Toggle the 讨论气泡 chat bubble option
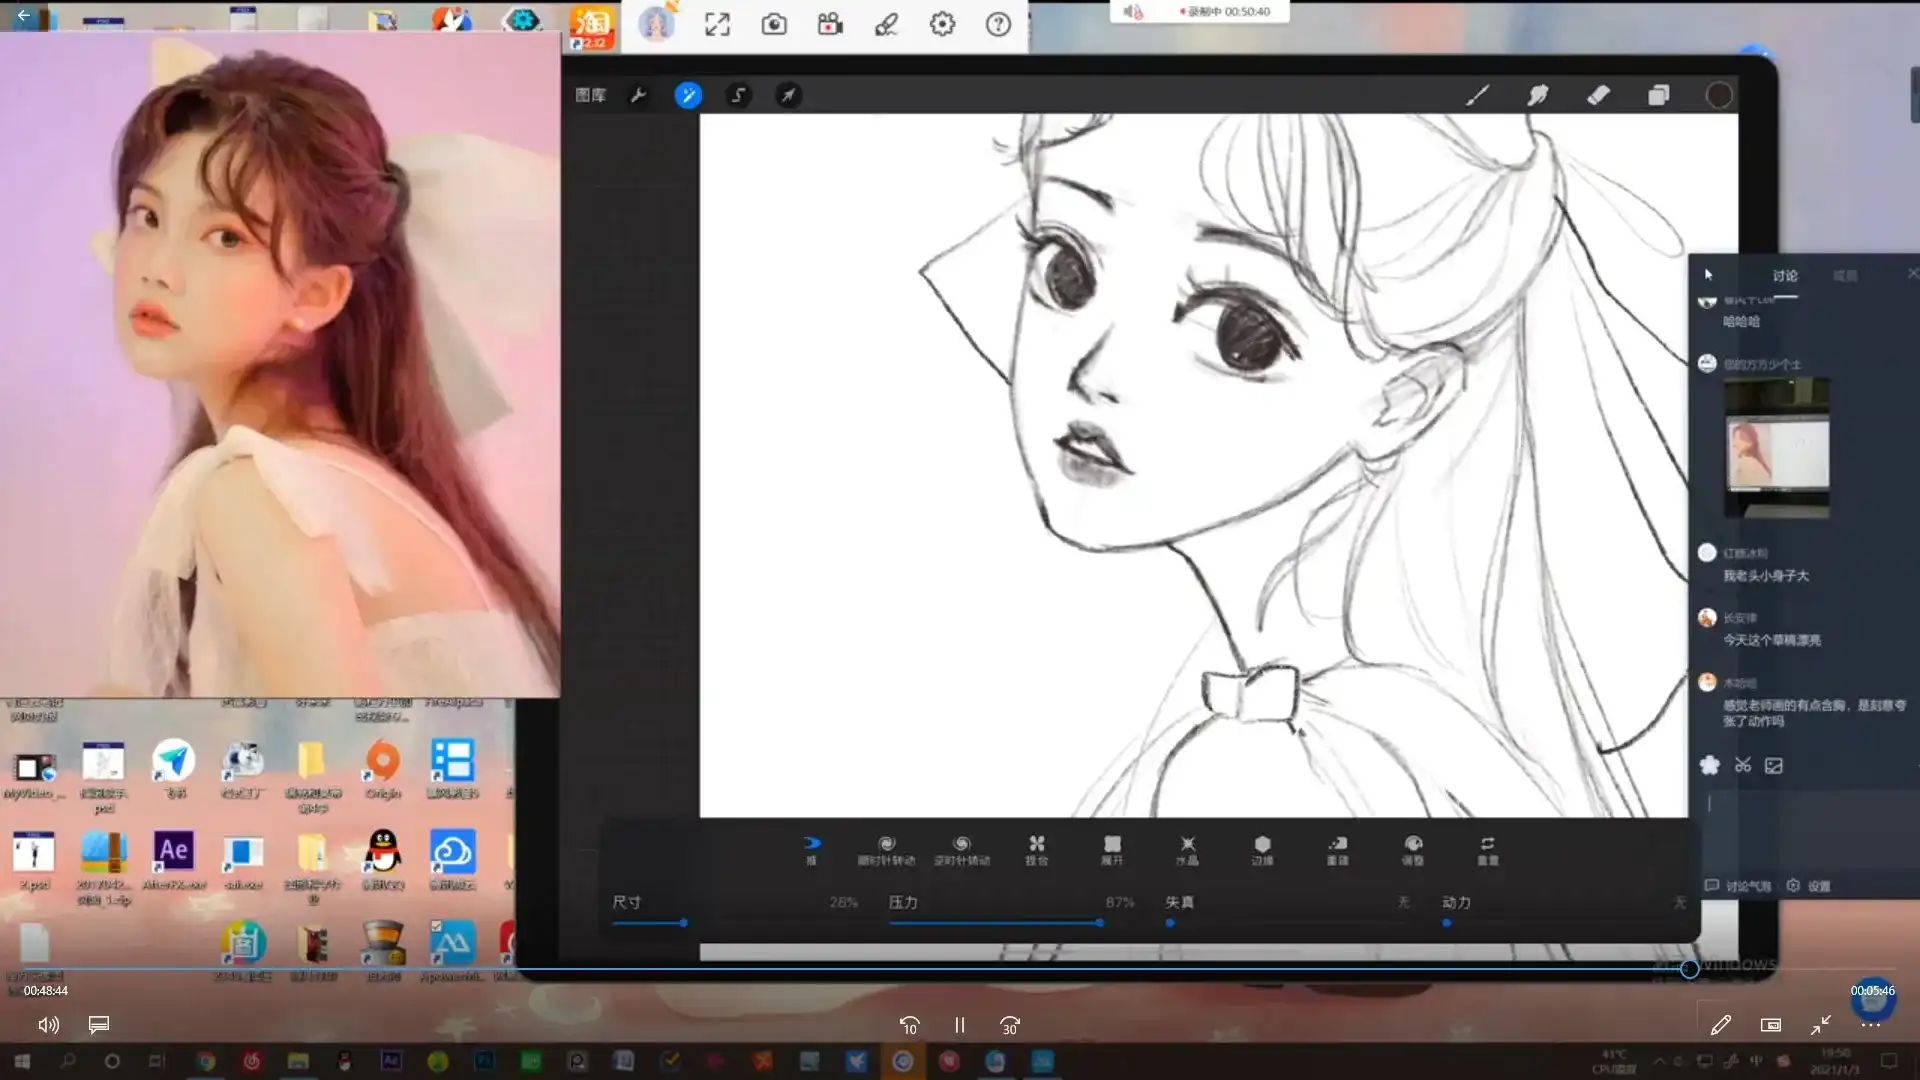1920x1080 pixels. point(1738,886)
